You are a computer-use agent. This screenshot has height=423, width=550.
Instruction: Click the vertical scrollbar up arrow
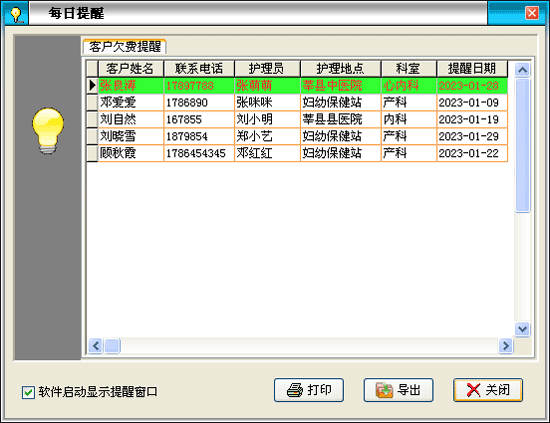tap(522, 70)
